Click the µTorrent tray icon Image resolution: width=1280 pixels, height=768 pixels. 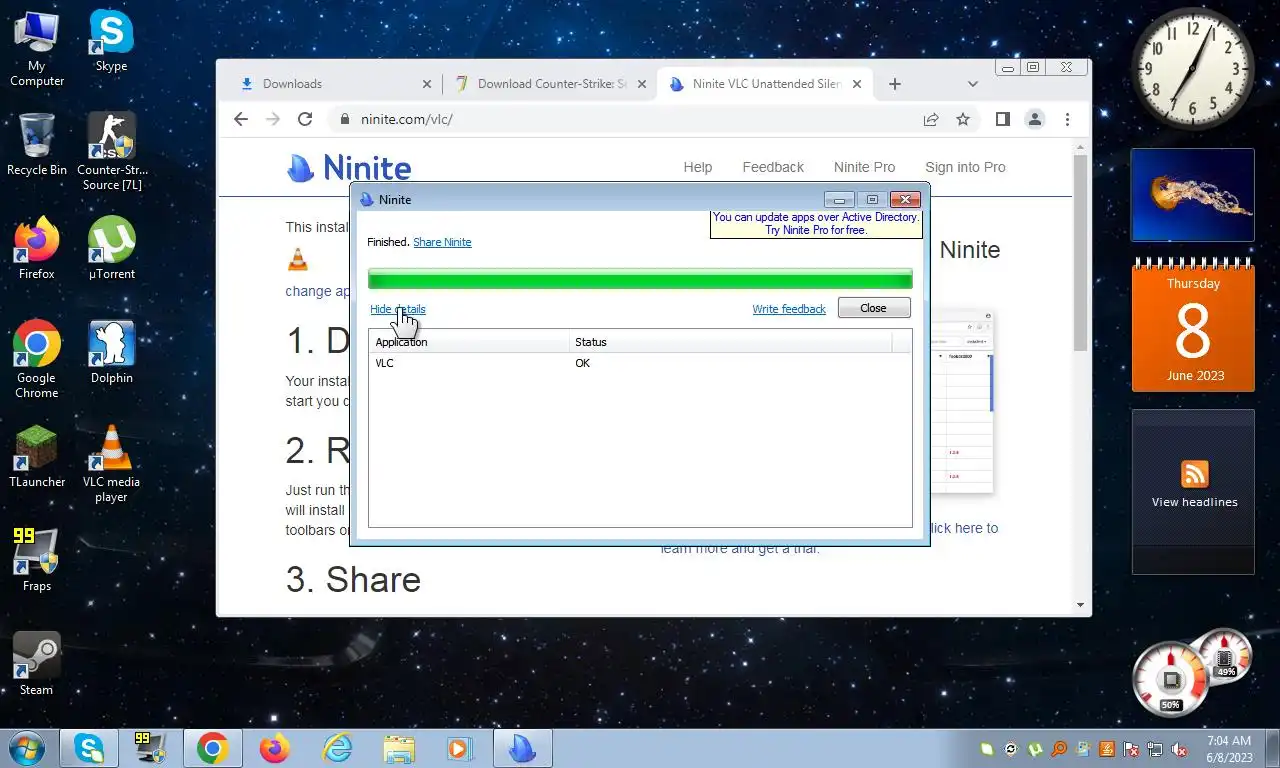point(1035,749)
